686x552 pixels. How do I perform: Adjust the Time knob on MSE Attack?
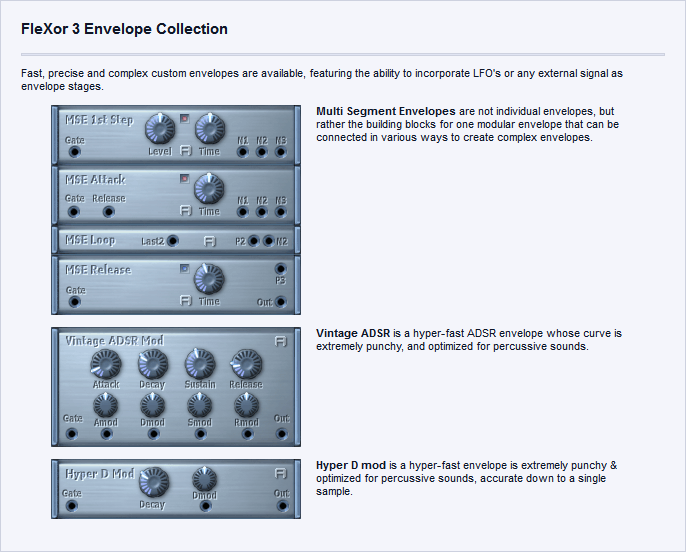[209, 189]
